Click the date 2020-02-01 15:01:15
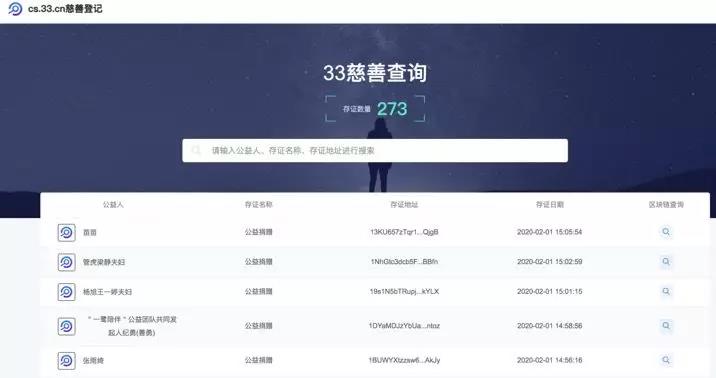Screen dimensions: 716x378 (x=550, y=291)
